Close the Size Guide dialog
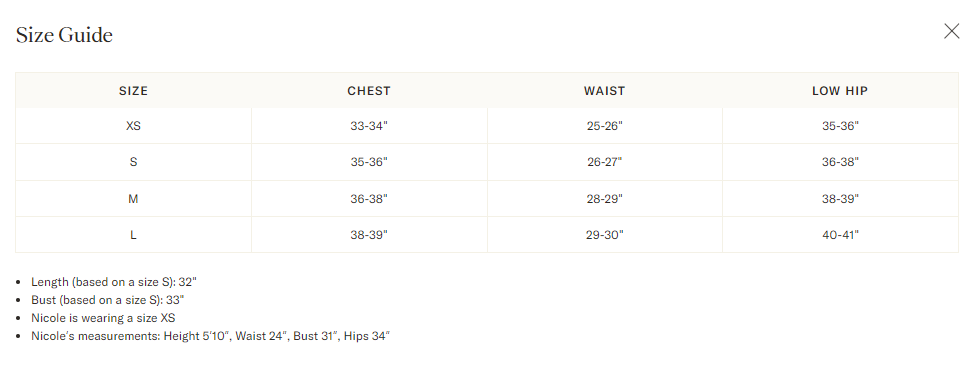 [952, 31]
